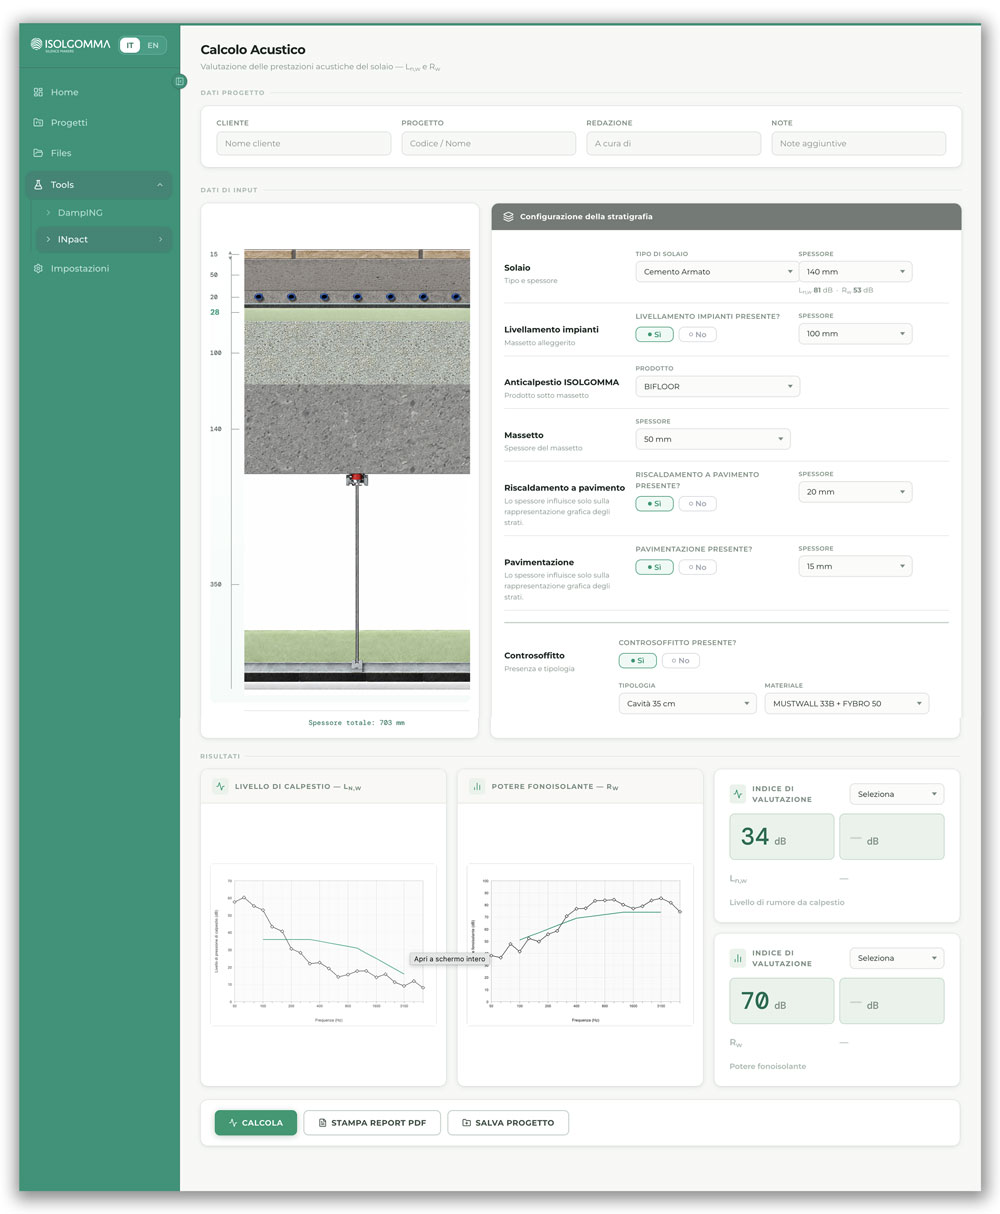Click the Livello di calpestio chart
This screenshot has height=1214, width=1000.
[x=323, y=945]
